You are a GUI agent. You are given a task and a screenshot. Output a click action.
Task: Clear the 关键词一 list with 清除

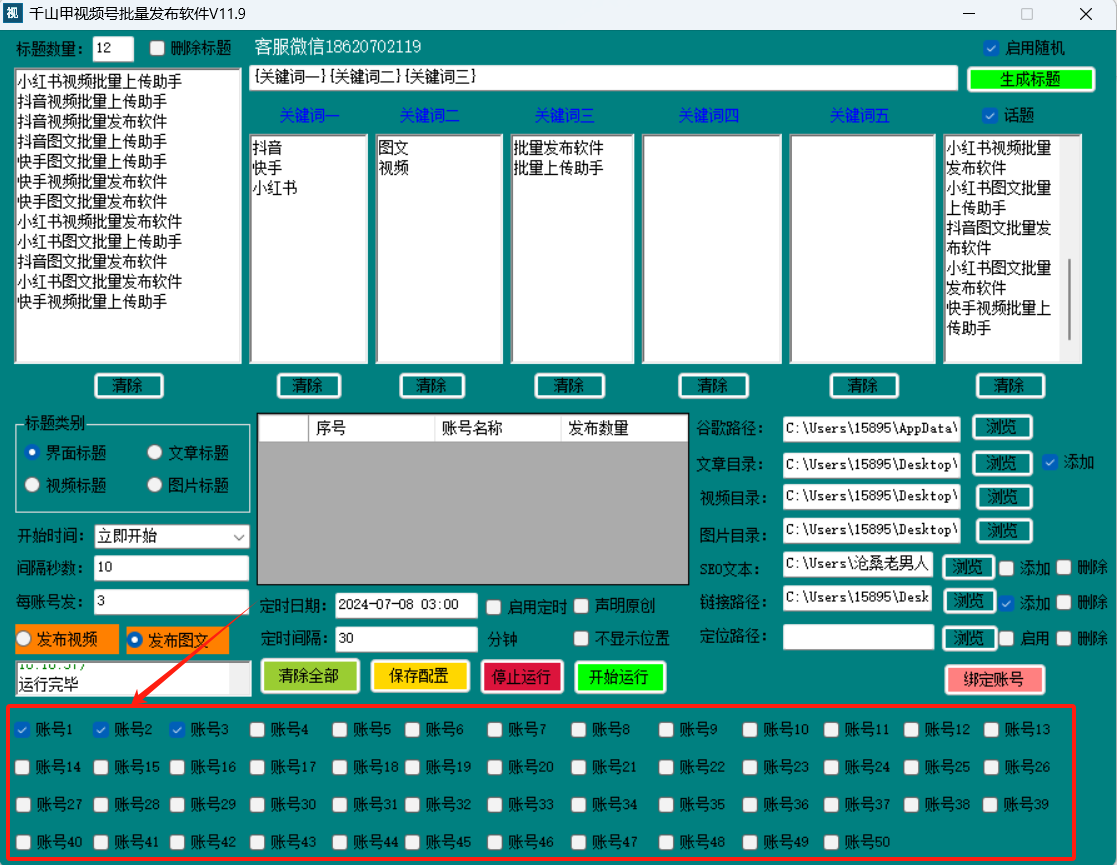pos(307,386)
